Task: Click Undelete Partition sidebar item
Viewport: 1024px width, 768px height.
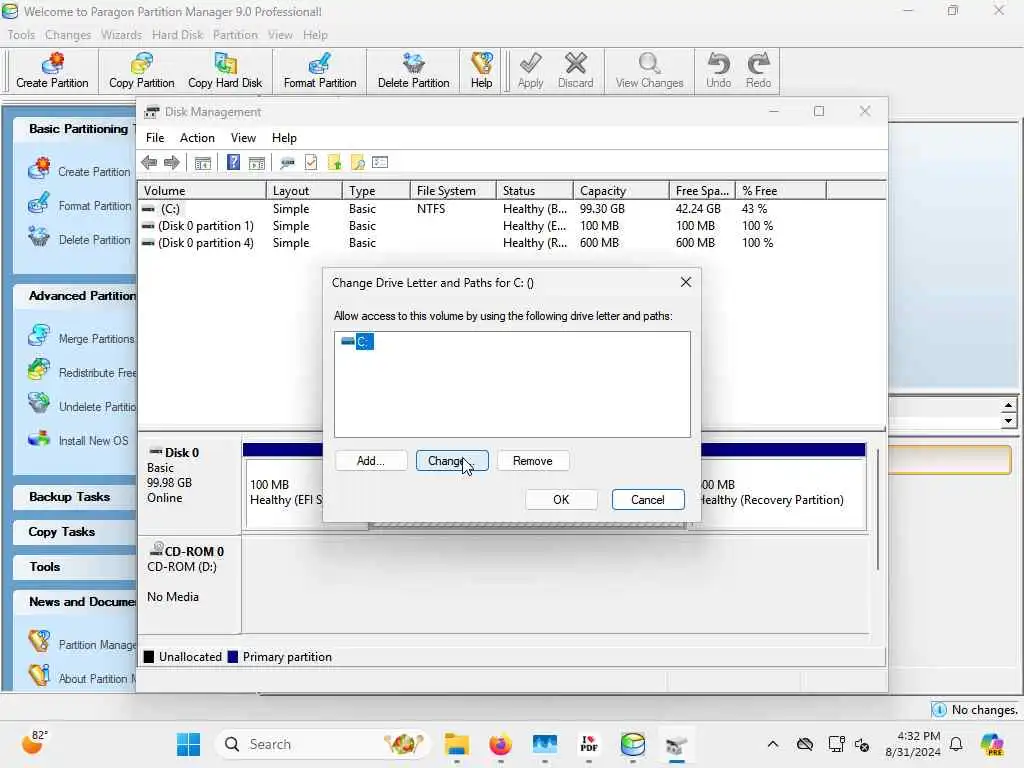Action: (x=82, y=406)
